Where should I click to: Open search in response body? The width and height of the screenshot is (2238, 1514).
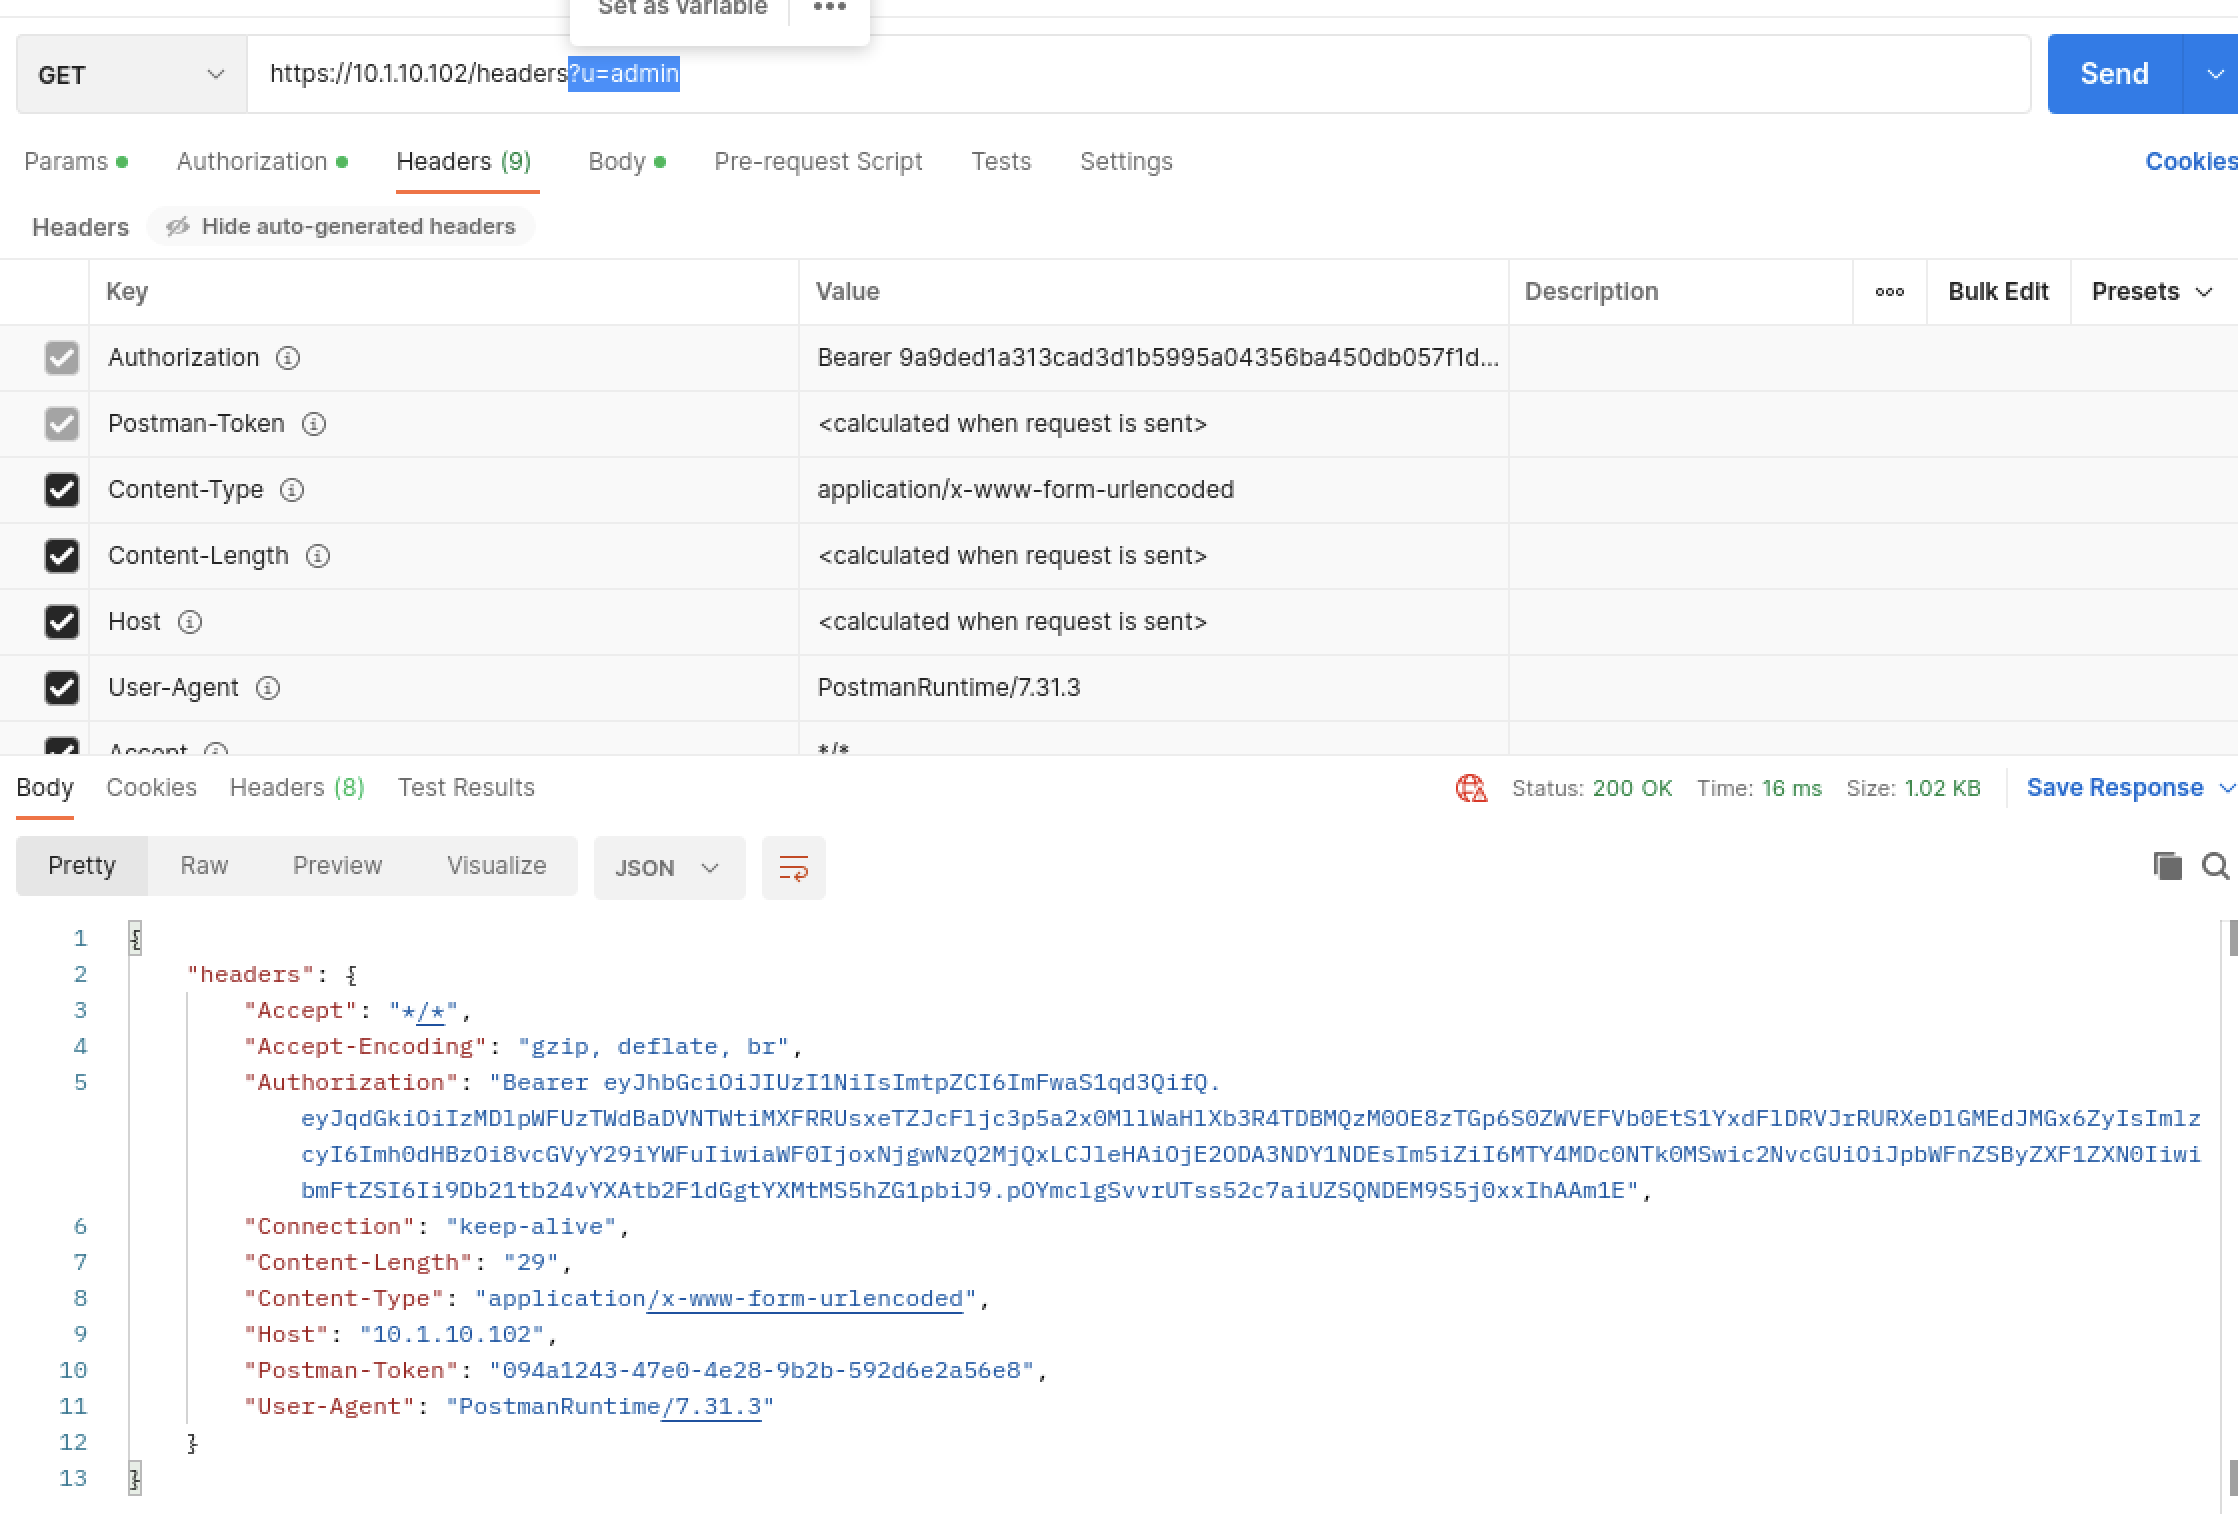(2215, 866)
